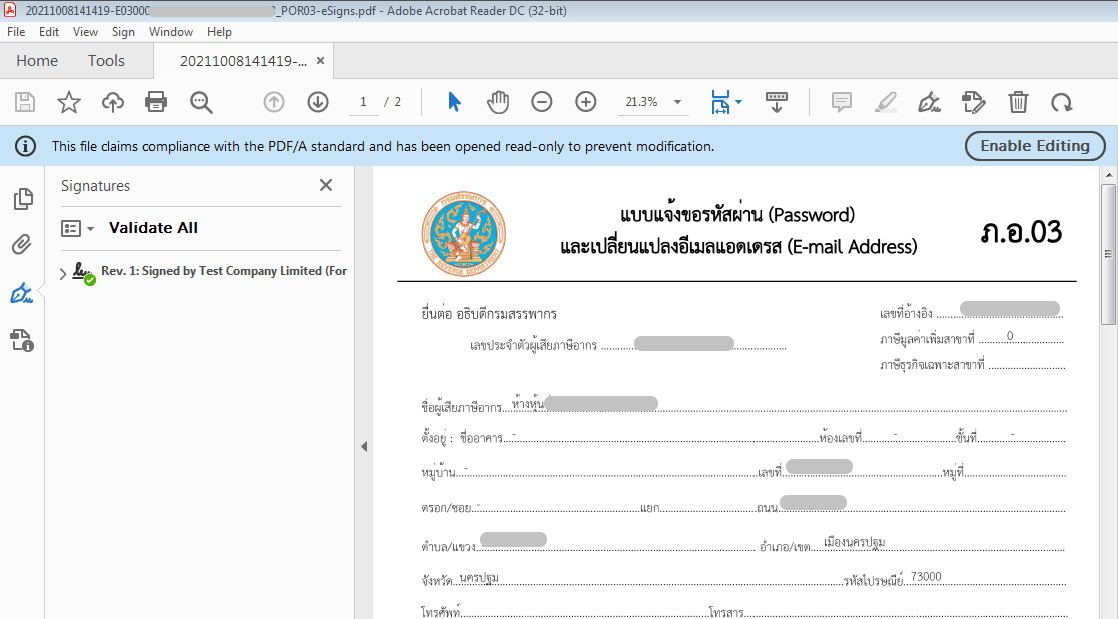Open the File menu
Screen dimensions: 1118x619
[16, 32]
